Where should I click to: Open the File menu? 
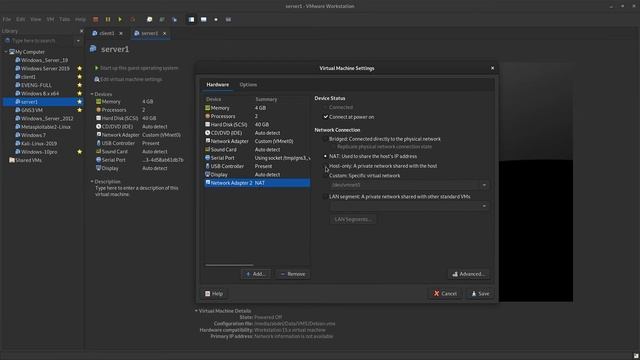click(x=7, y=19)
